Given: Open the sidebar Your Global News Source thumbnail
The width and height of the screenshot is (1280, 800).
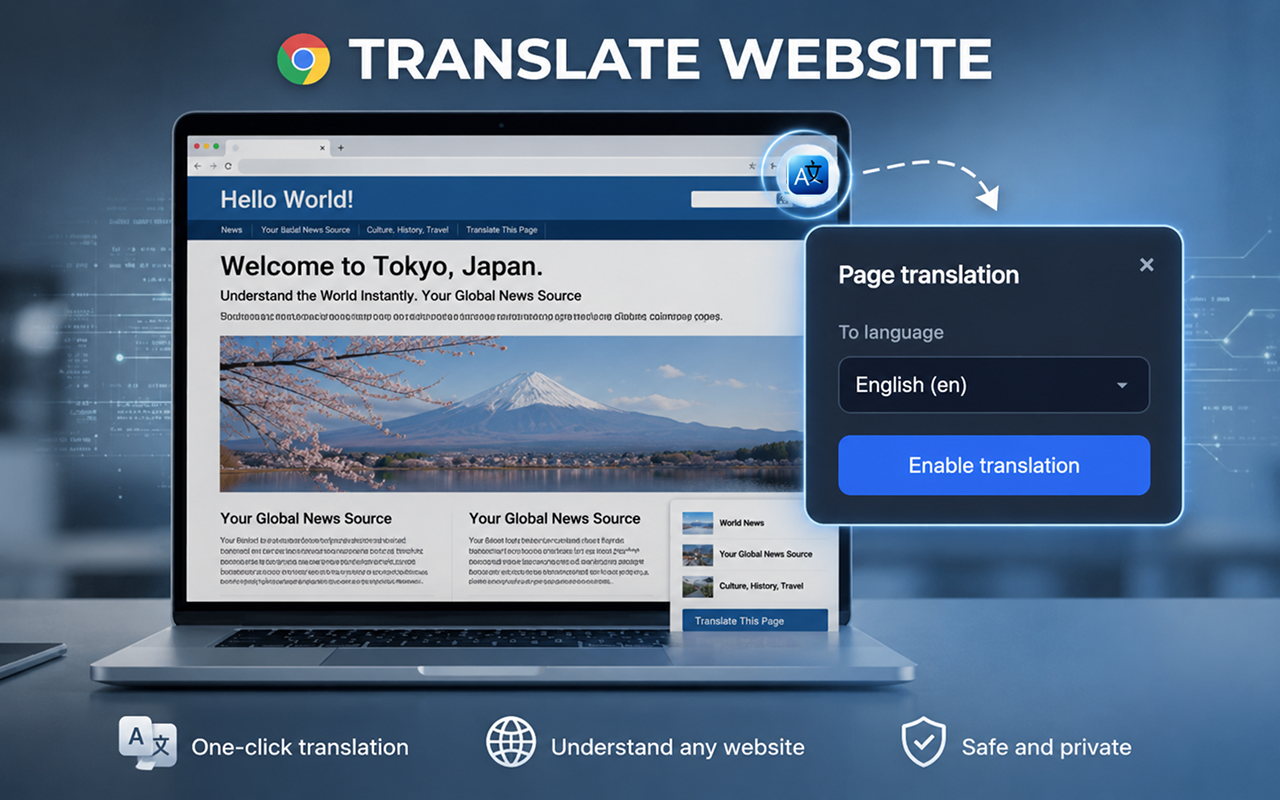Looking at the screenshot, I should tap(697, 554).
